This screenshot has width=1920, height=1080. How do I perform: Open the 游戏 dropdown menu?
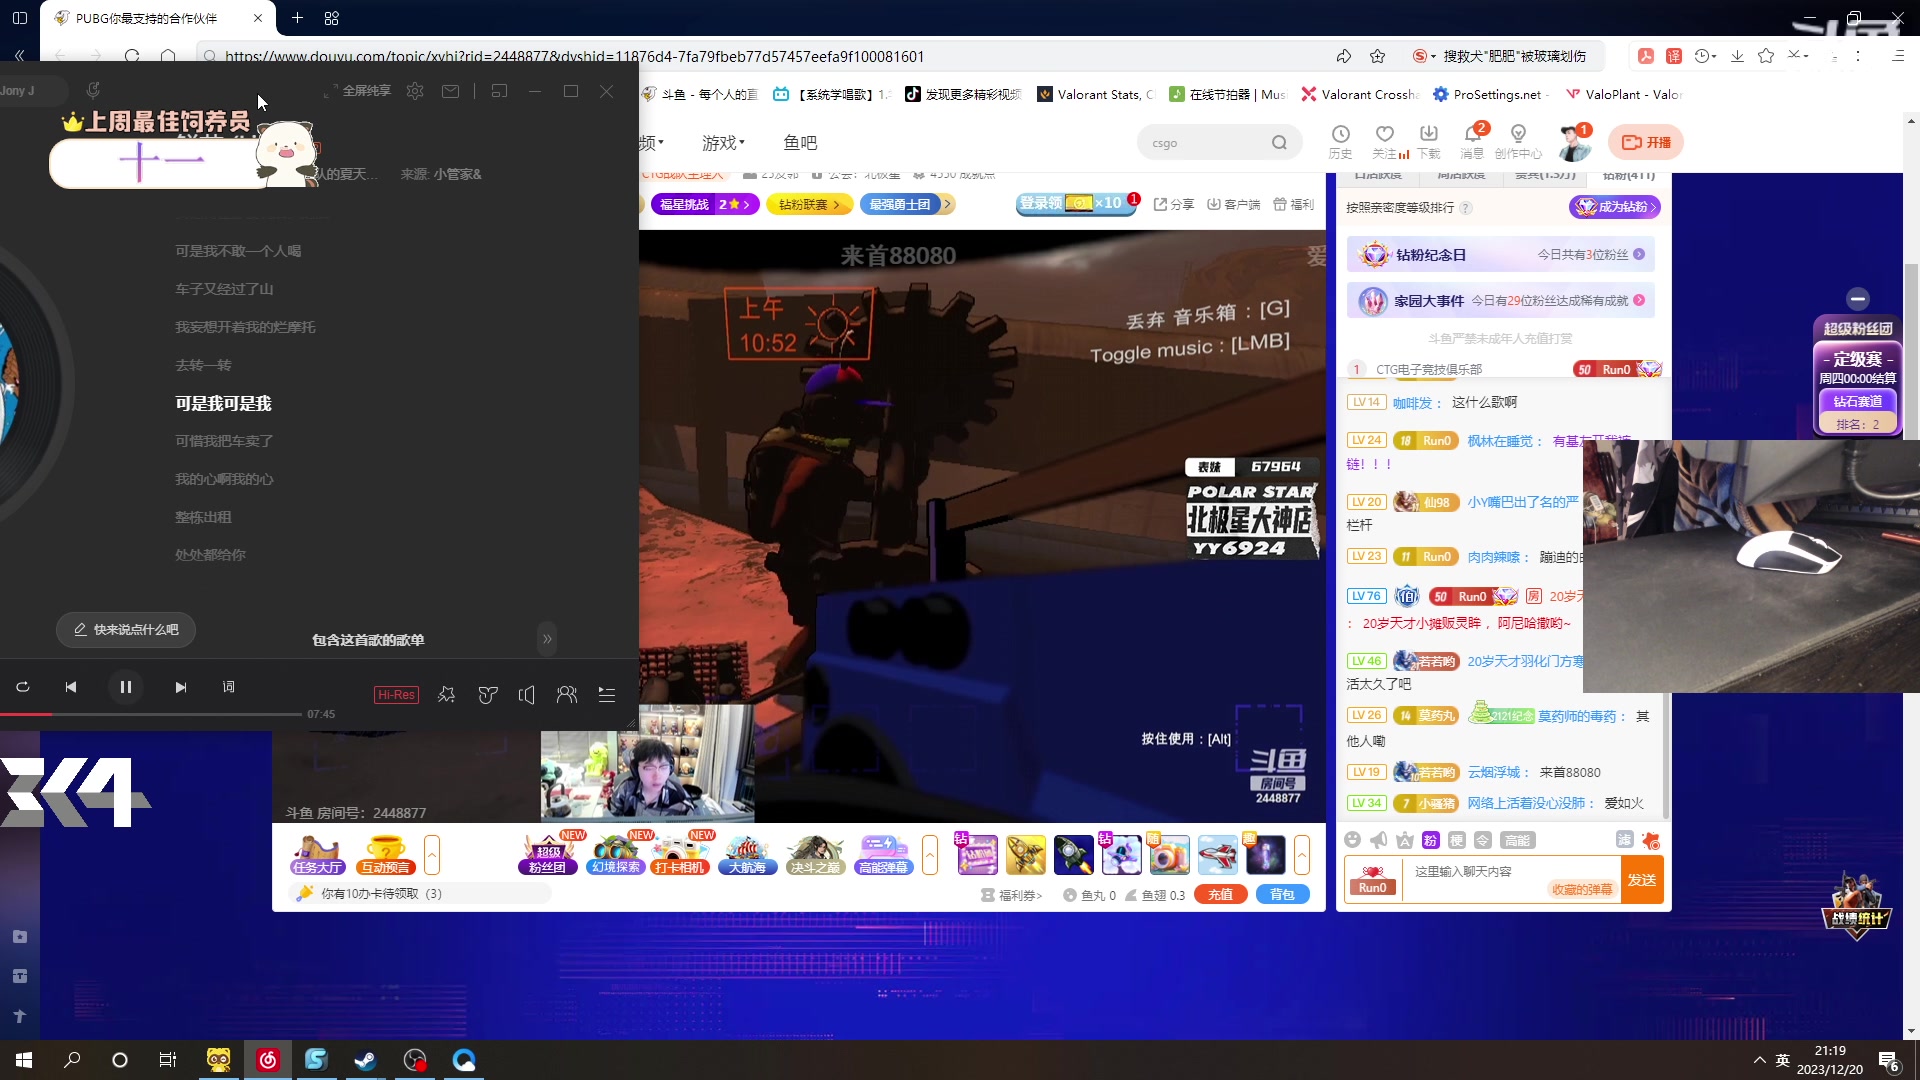[723, 143]
